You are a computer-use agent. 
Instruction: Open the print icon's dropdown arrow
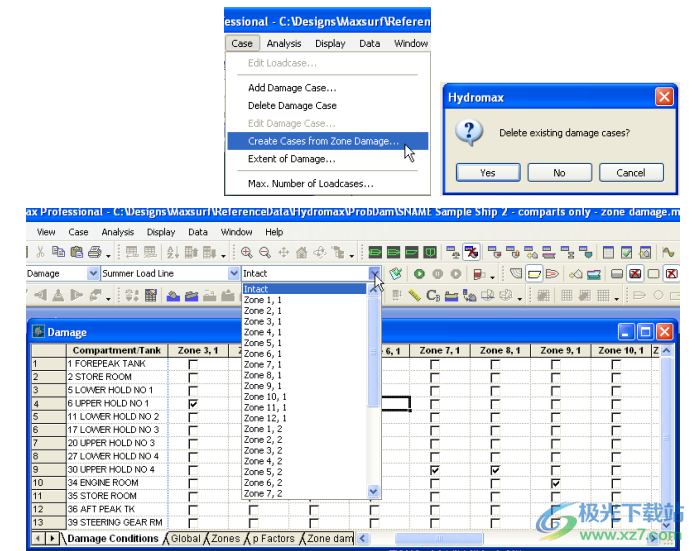coord(108,256)
